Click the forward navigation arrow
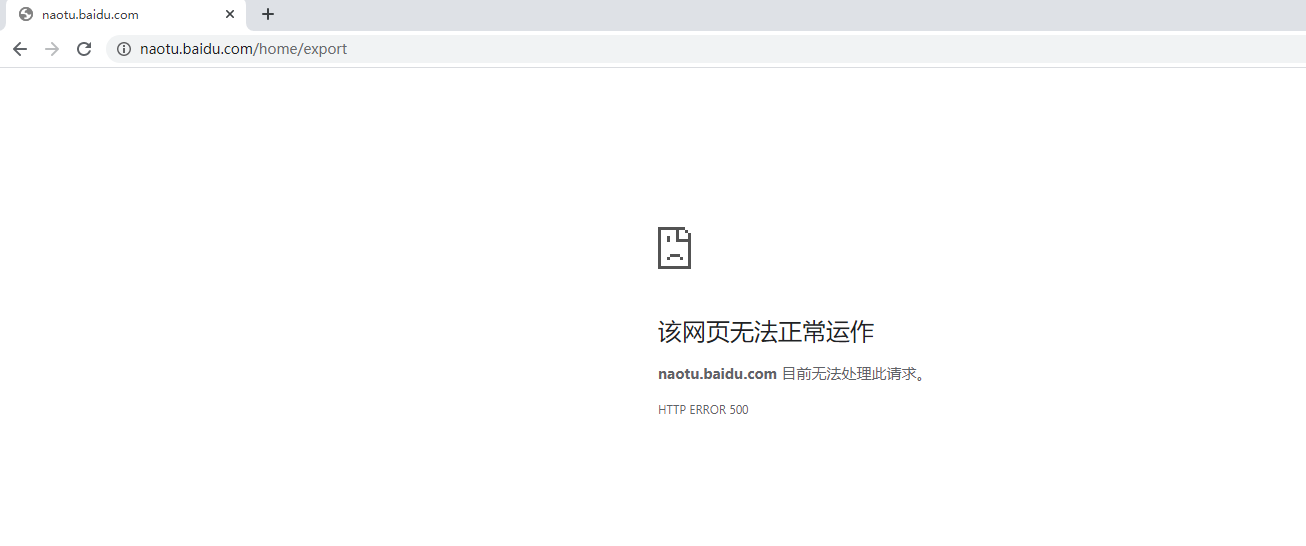This screenshot has height=546, width=1306. pos(52,49)
